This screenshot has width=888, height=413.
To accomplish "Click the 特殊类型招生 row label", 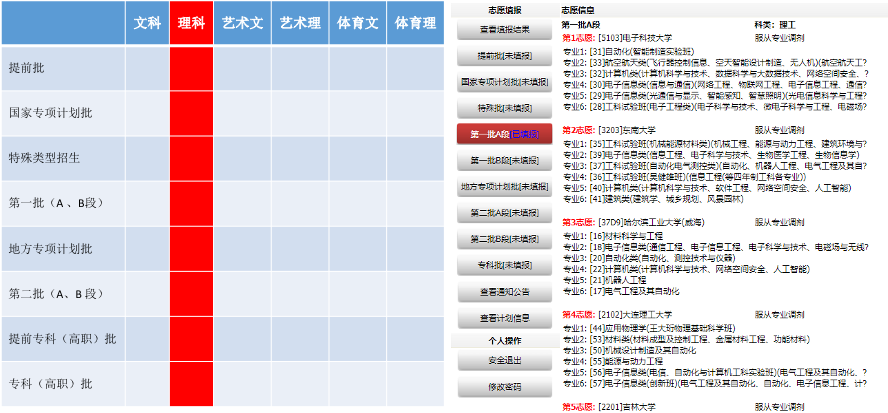I will (45, 158).
